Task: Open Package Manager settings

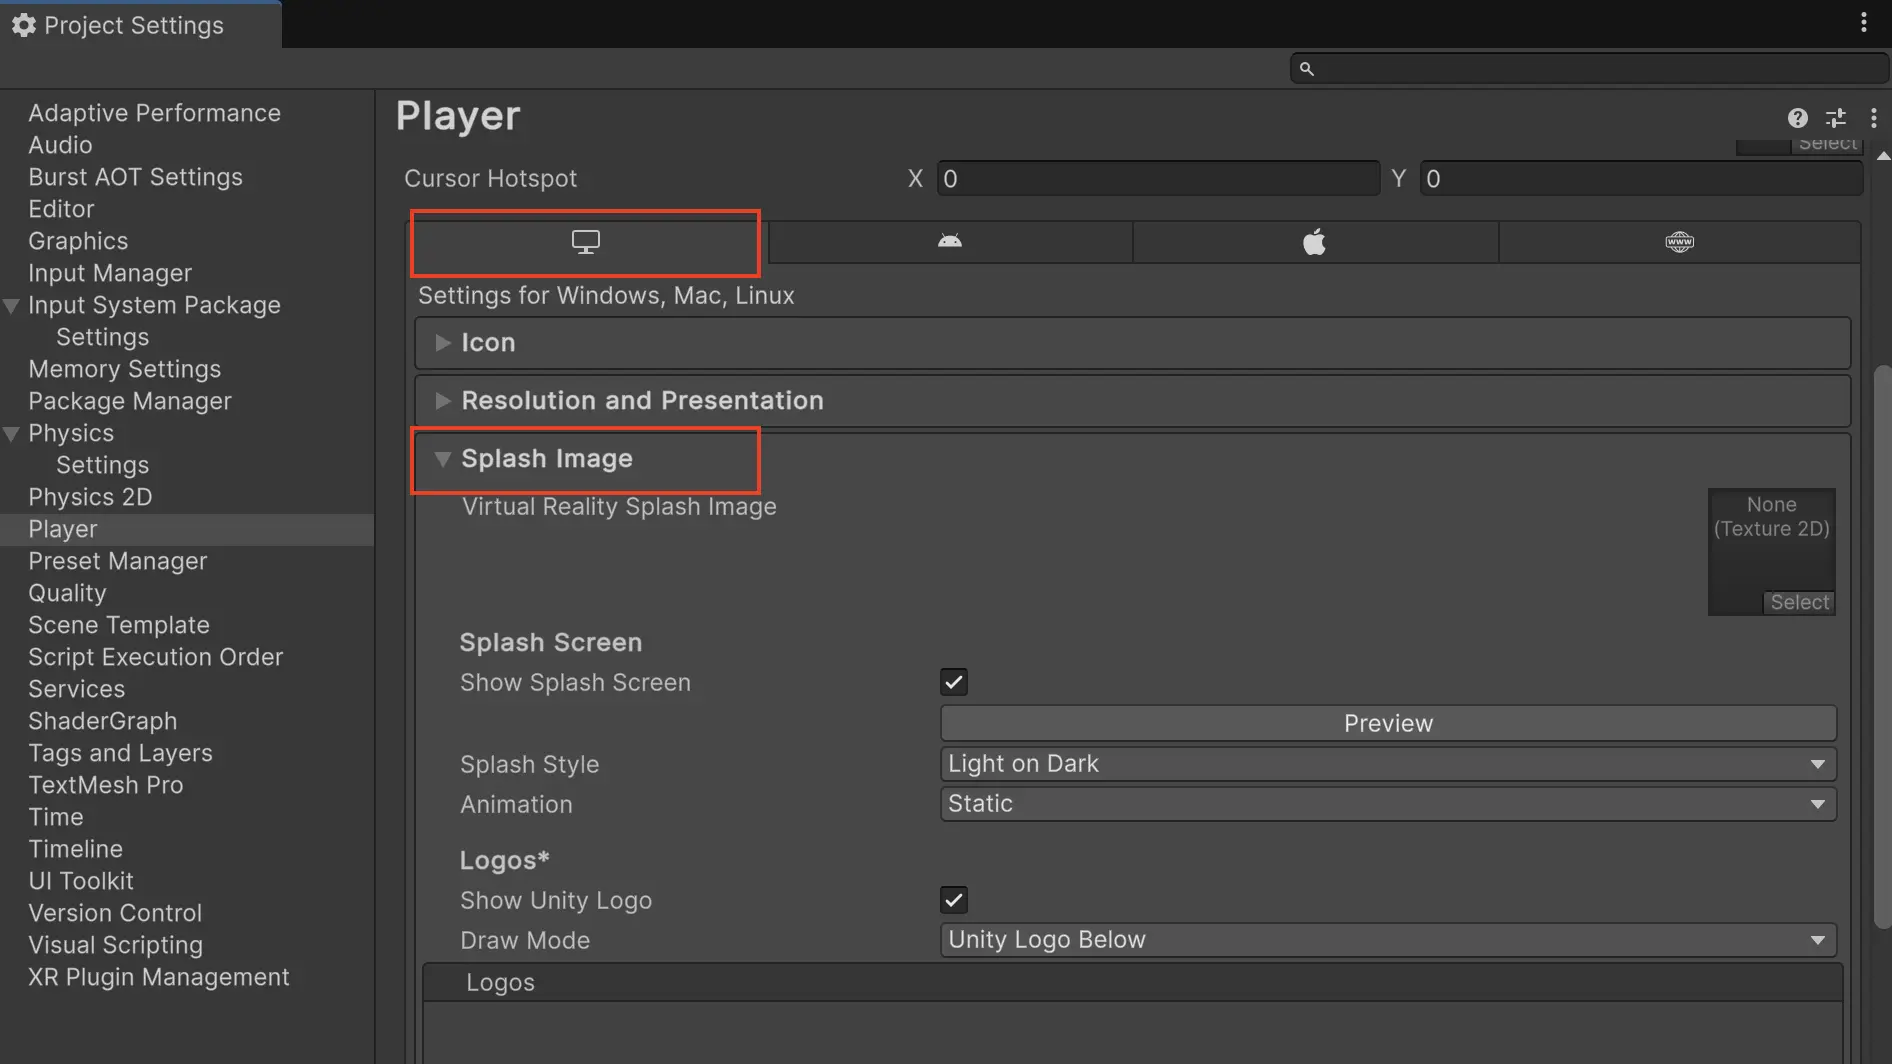Action: (x=130, y=401)
